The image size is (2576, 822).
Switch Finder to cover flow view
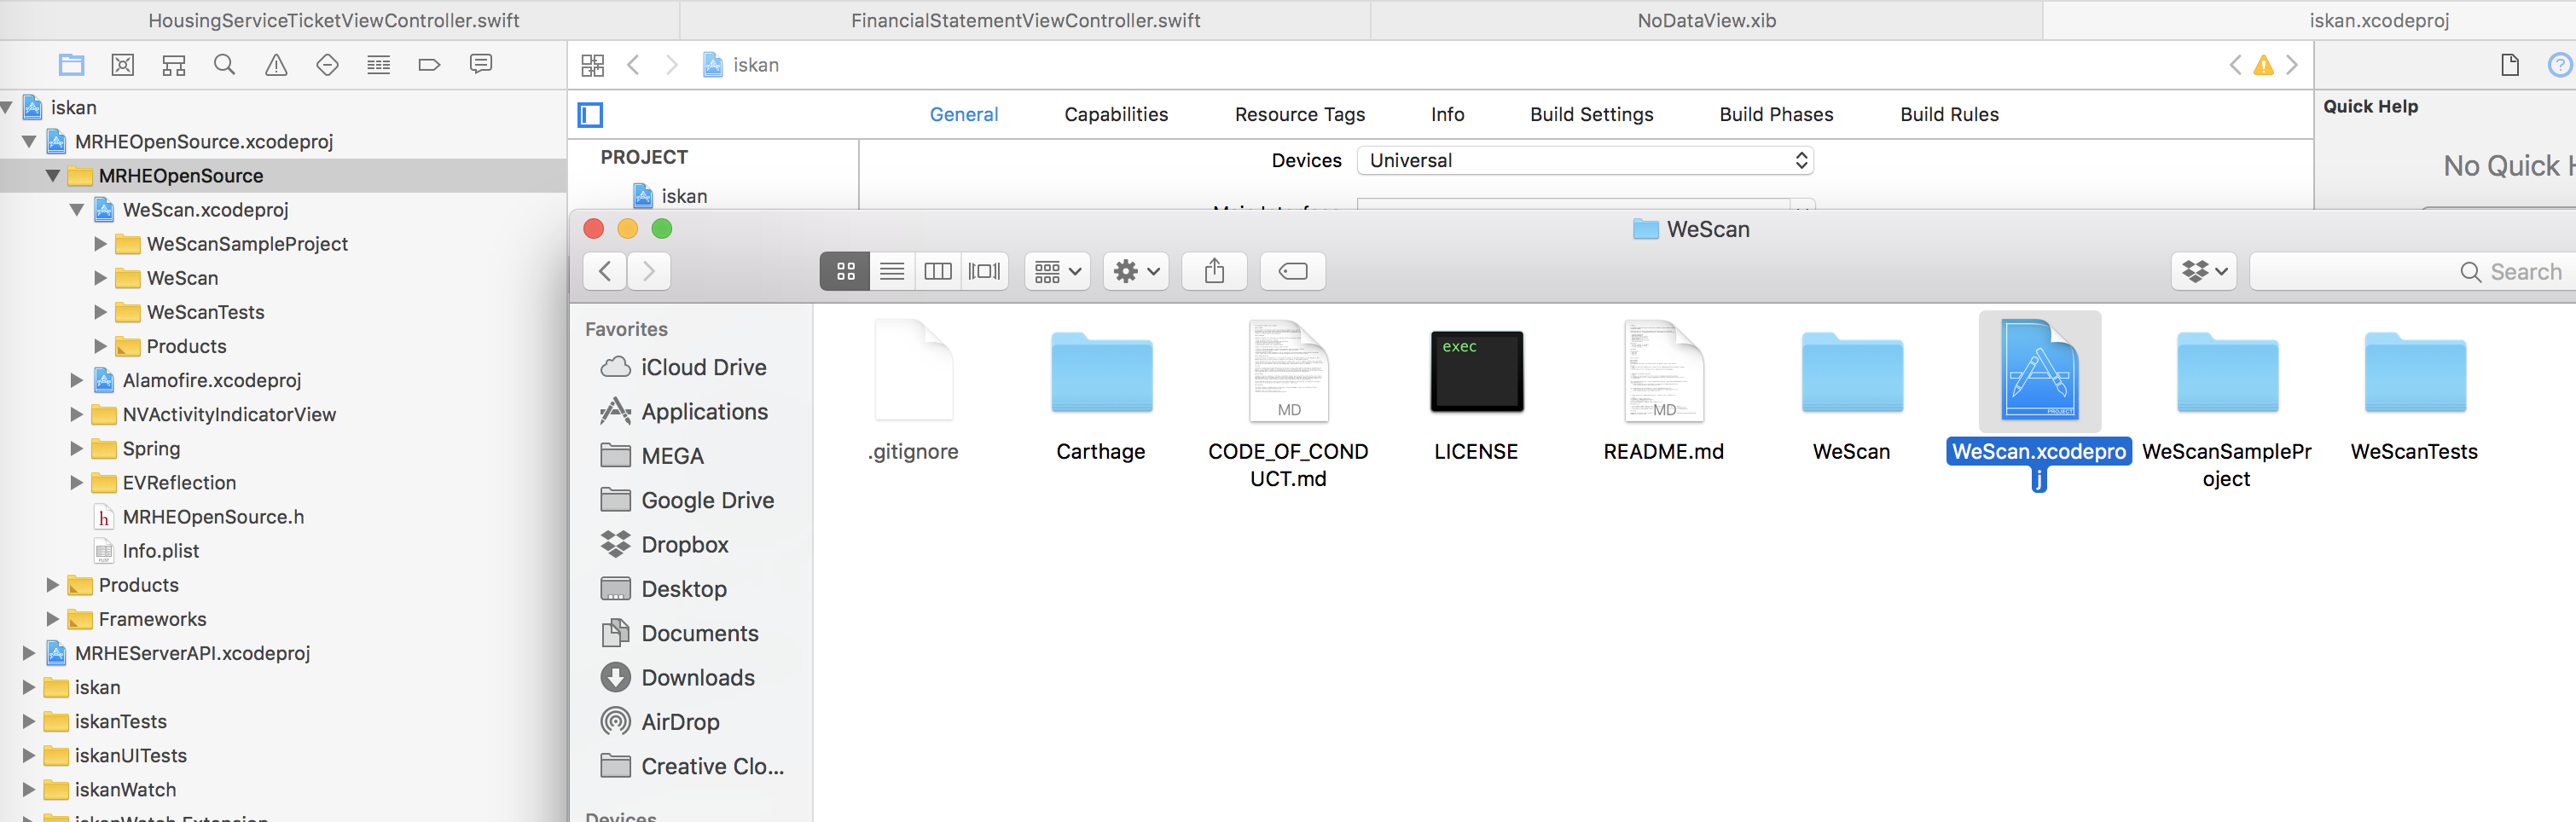tap(985, 271)
